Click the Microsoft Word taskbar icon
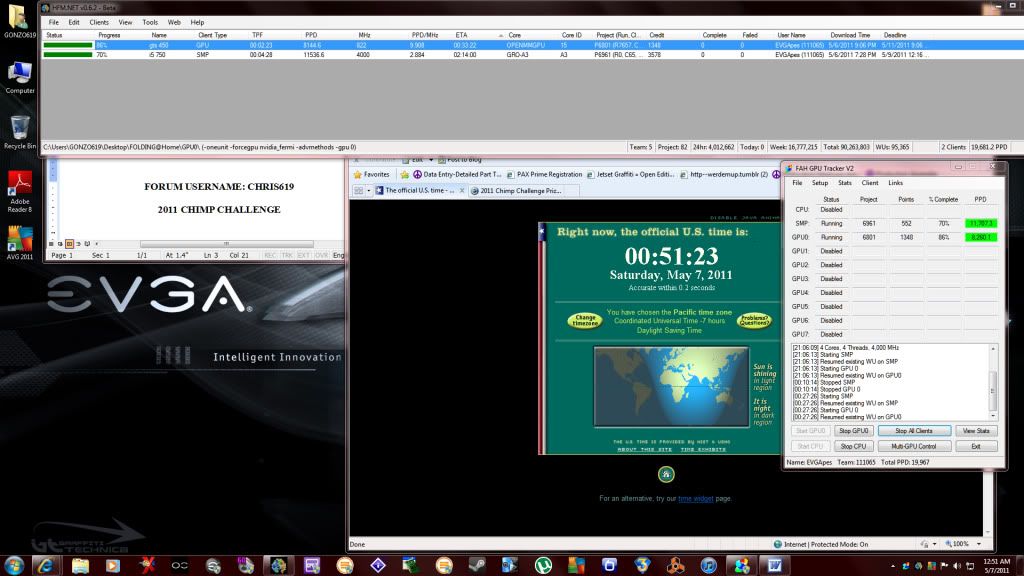Image resolution: width=1024 pixels, height=576 pixels. point(774,565)
